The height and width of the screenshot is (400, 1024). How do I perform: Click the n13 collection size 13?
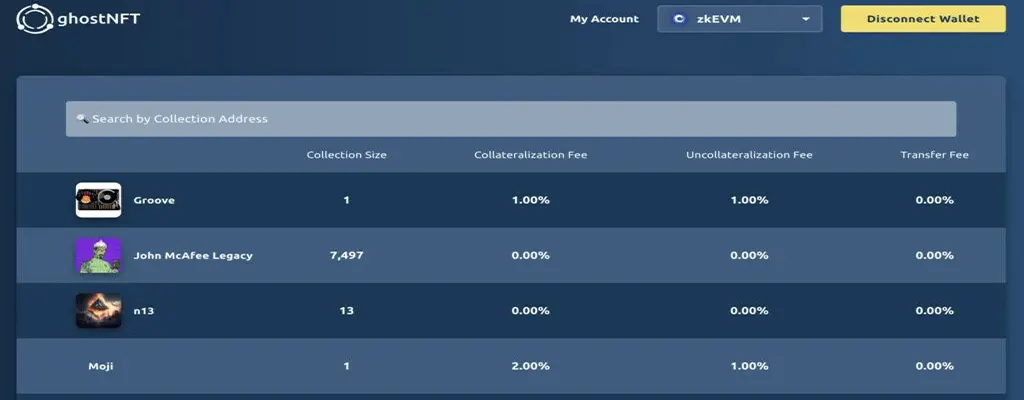click(x=347, y=311)
